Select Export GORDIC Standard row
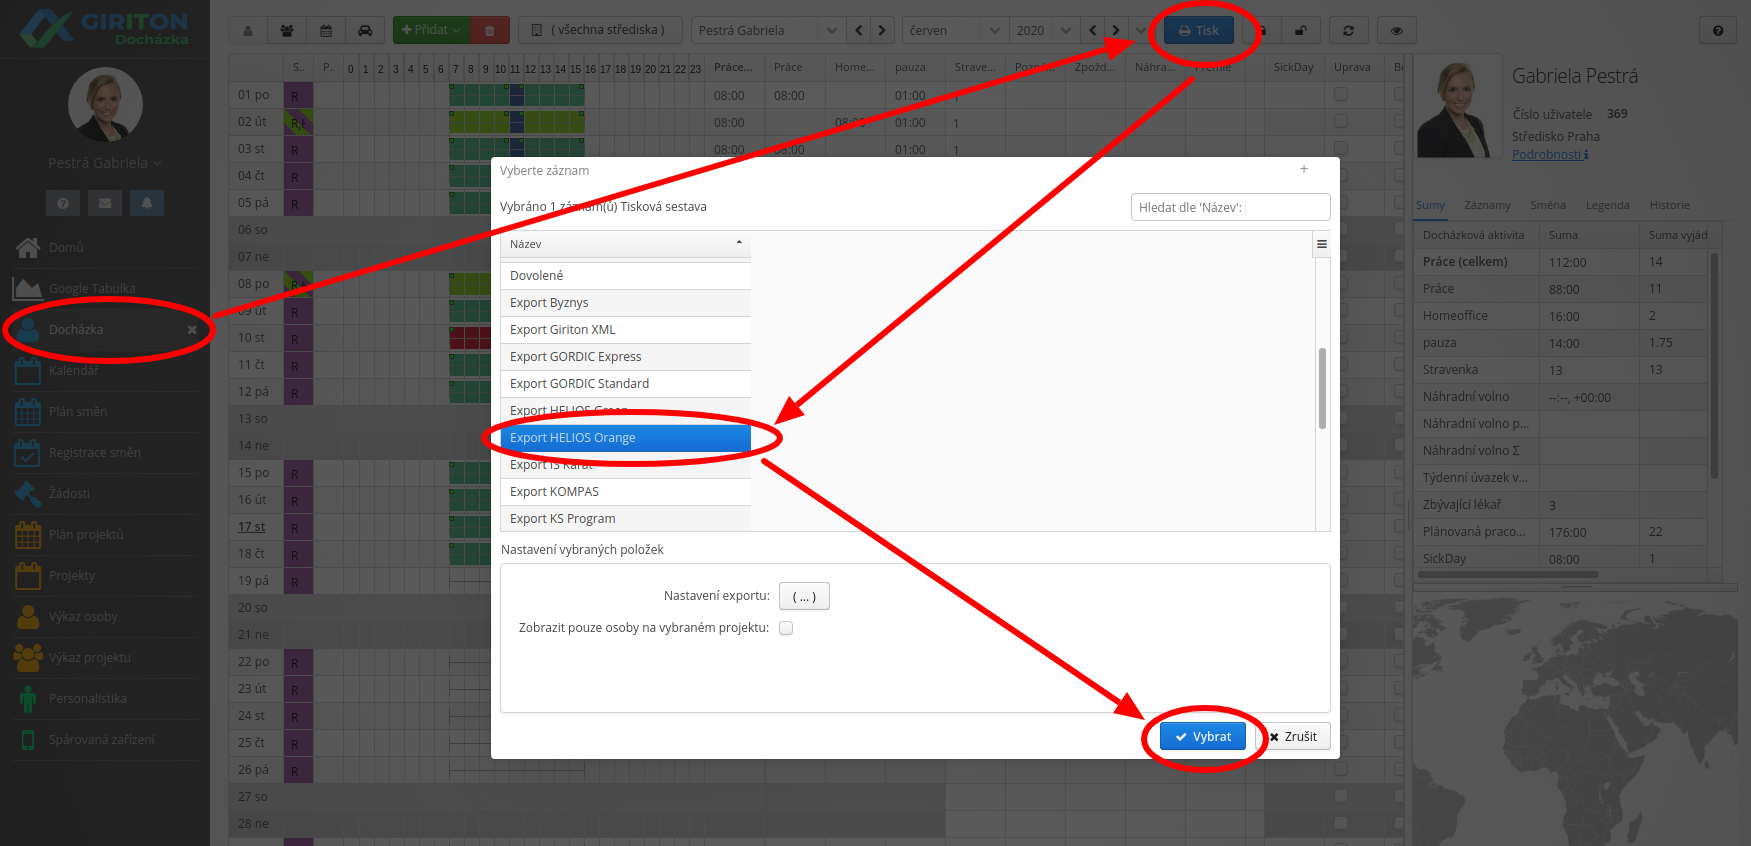 626,384
